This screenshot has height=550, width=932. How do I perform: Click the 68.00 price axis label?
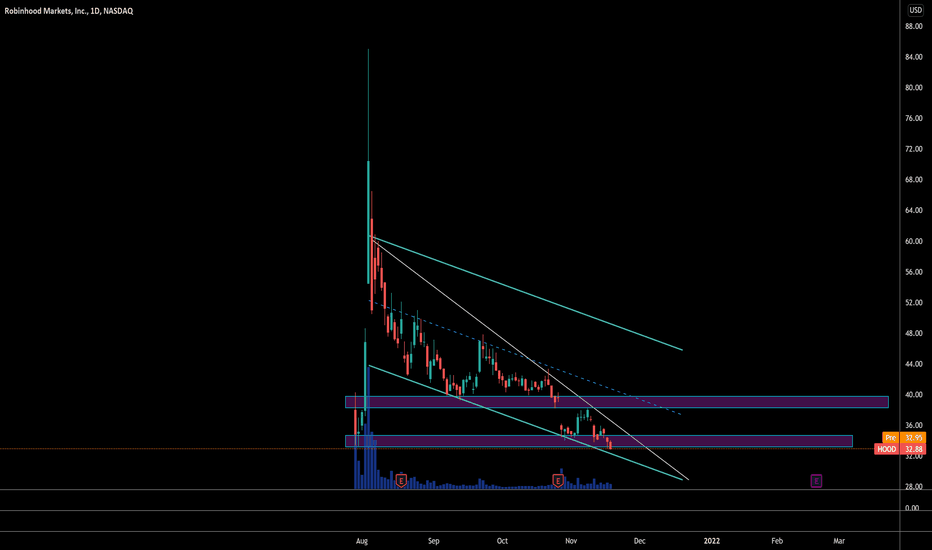pos(914,180)
